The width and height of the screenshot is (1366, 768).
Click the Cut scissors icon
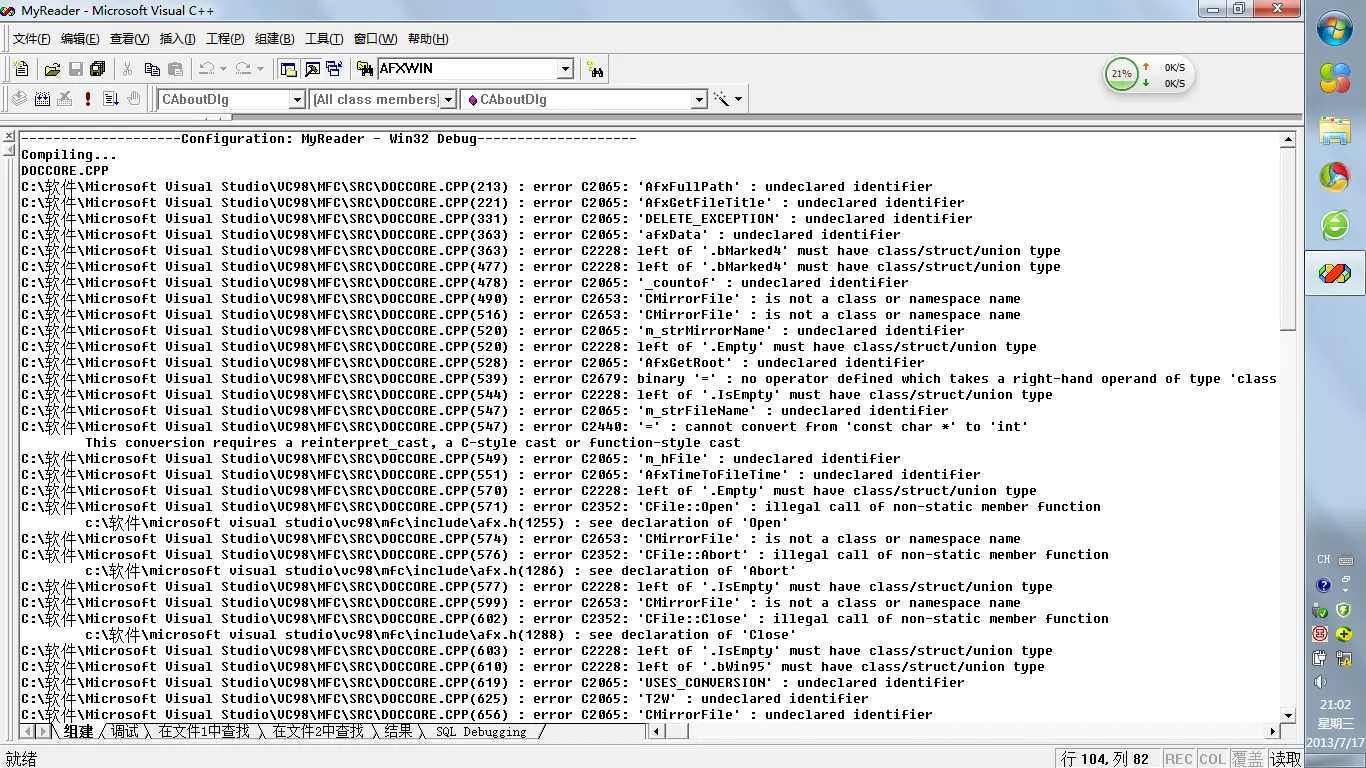pyautogui.click(x=127, y=69)
